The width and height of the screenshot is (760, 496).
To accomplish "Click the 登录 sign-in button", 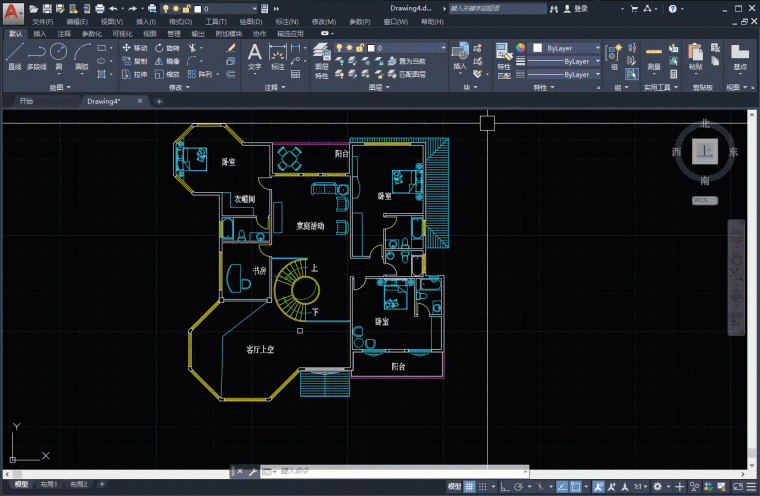I will tap(576, 8).
